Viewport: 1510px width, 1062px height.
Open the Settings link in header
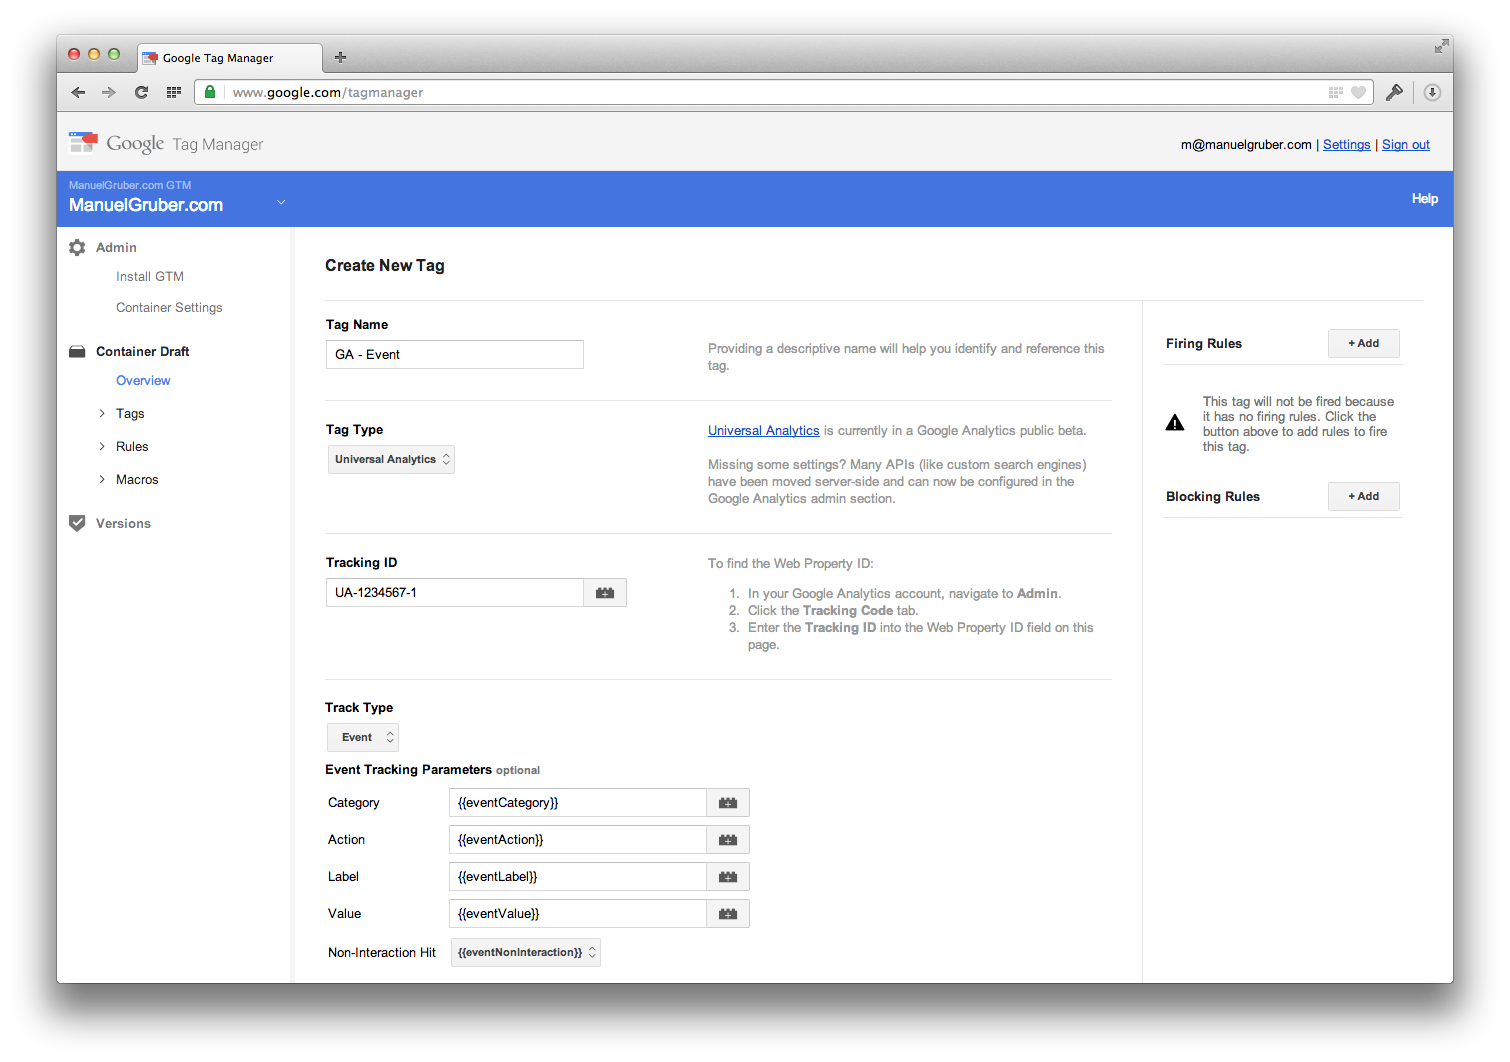[1346, 144]
